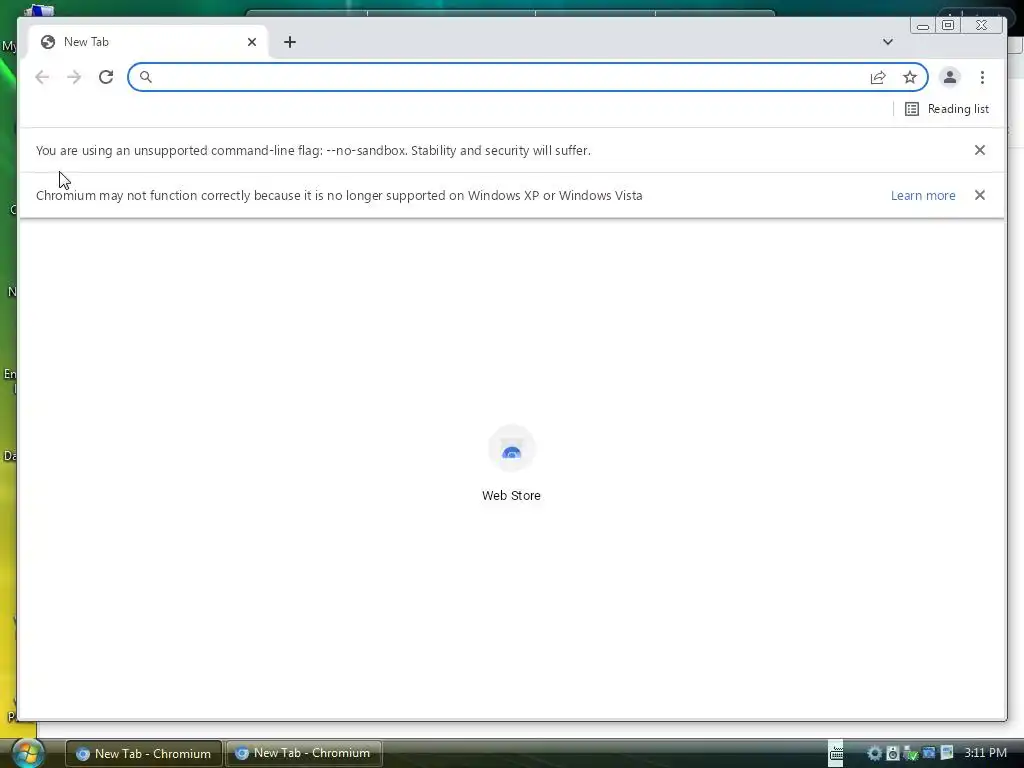
Task: Click the gear icon in system tray
Action: coord(874,754)
